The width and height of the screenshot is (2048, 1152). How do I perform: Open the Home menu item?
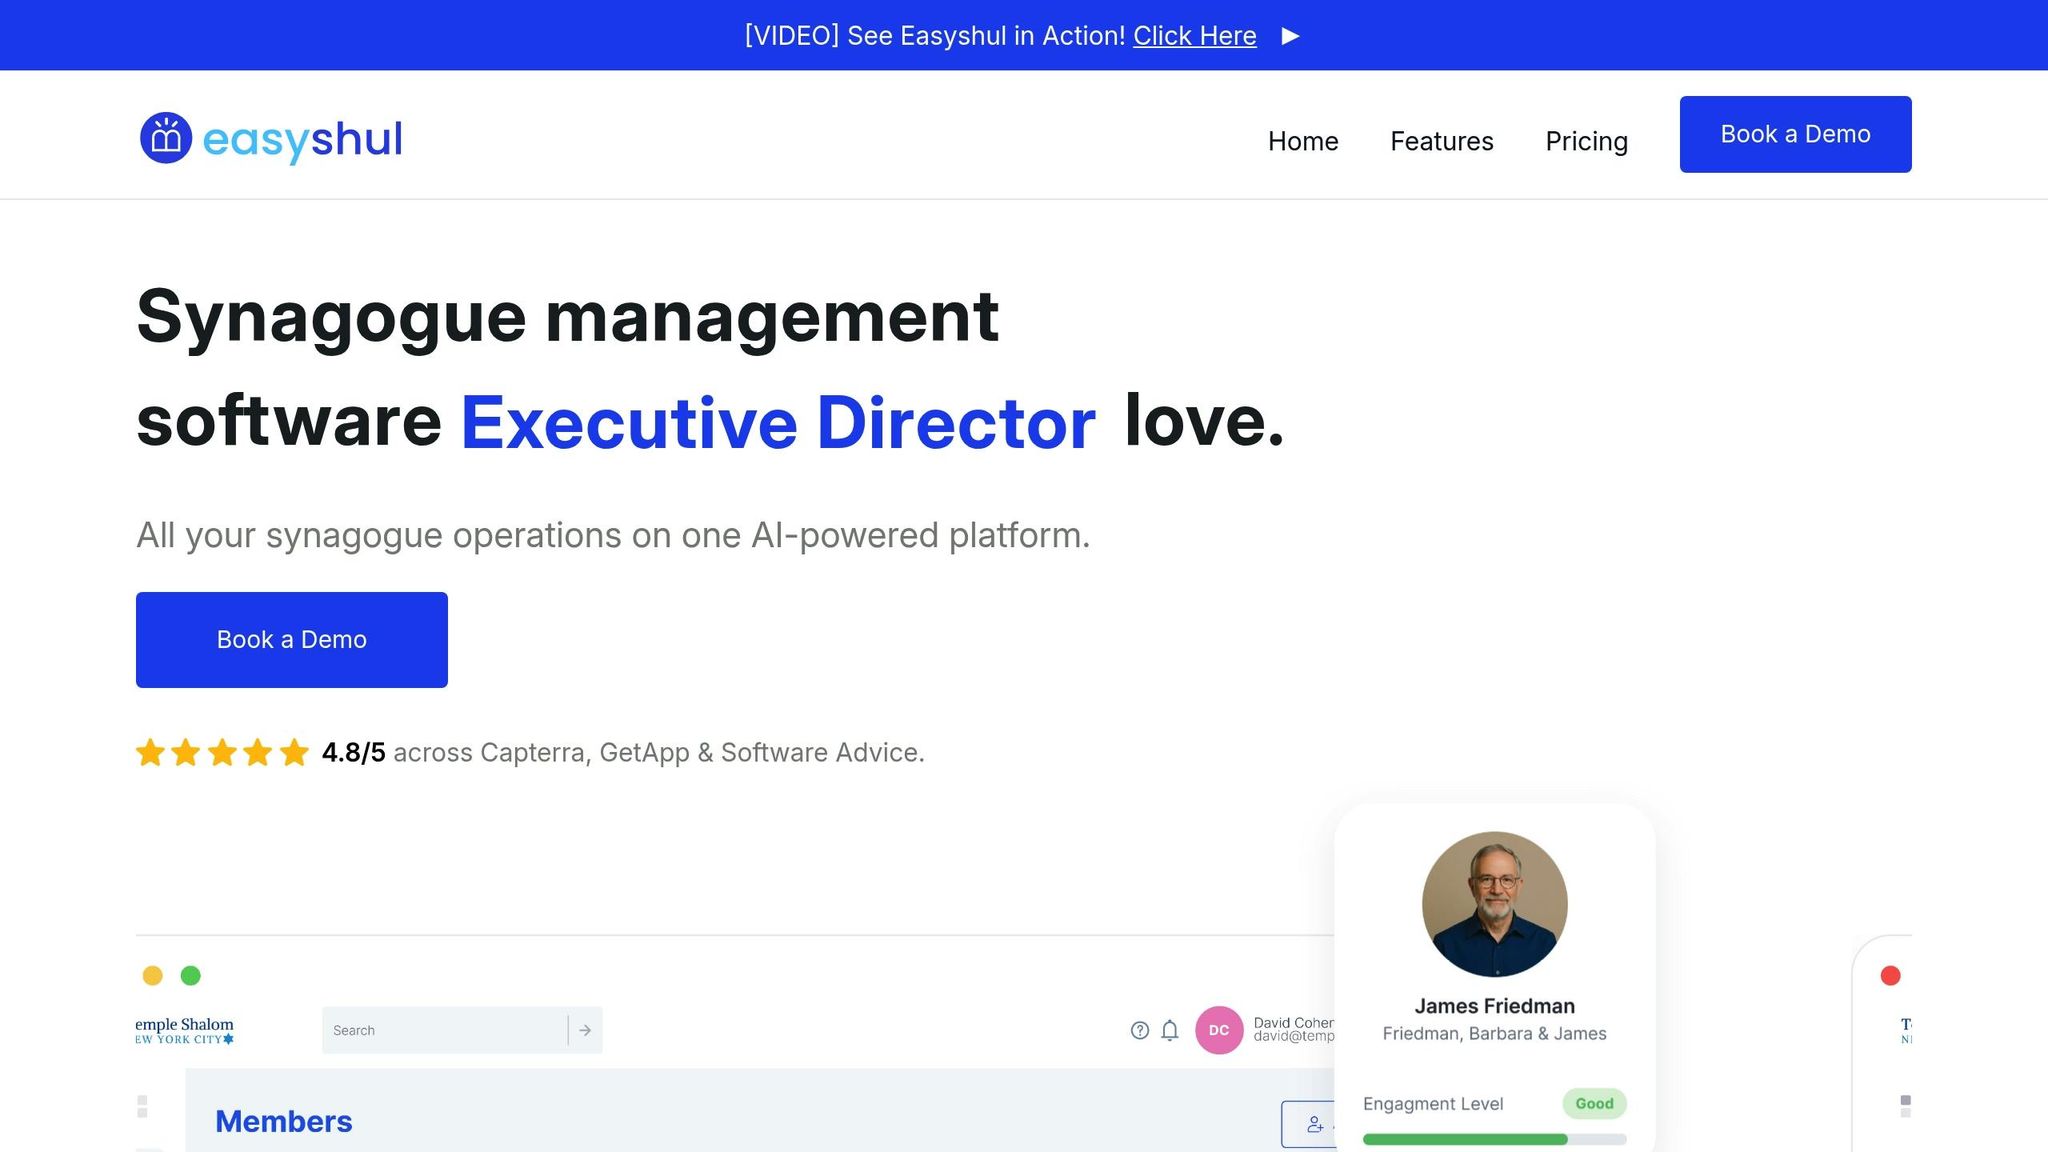1302,141
